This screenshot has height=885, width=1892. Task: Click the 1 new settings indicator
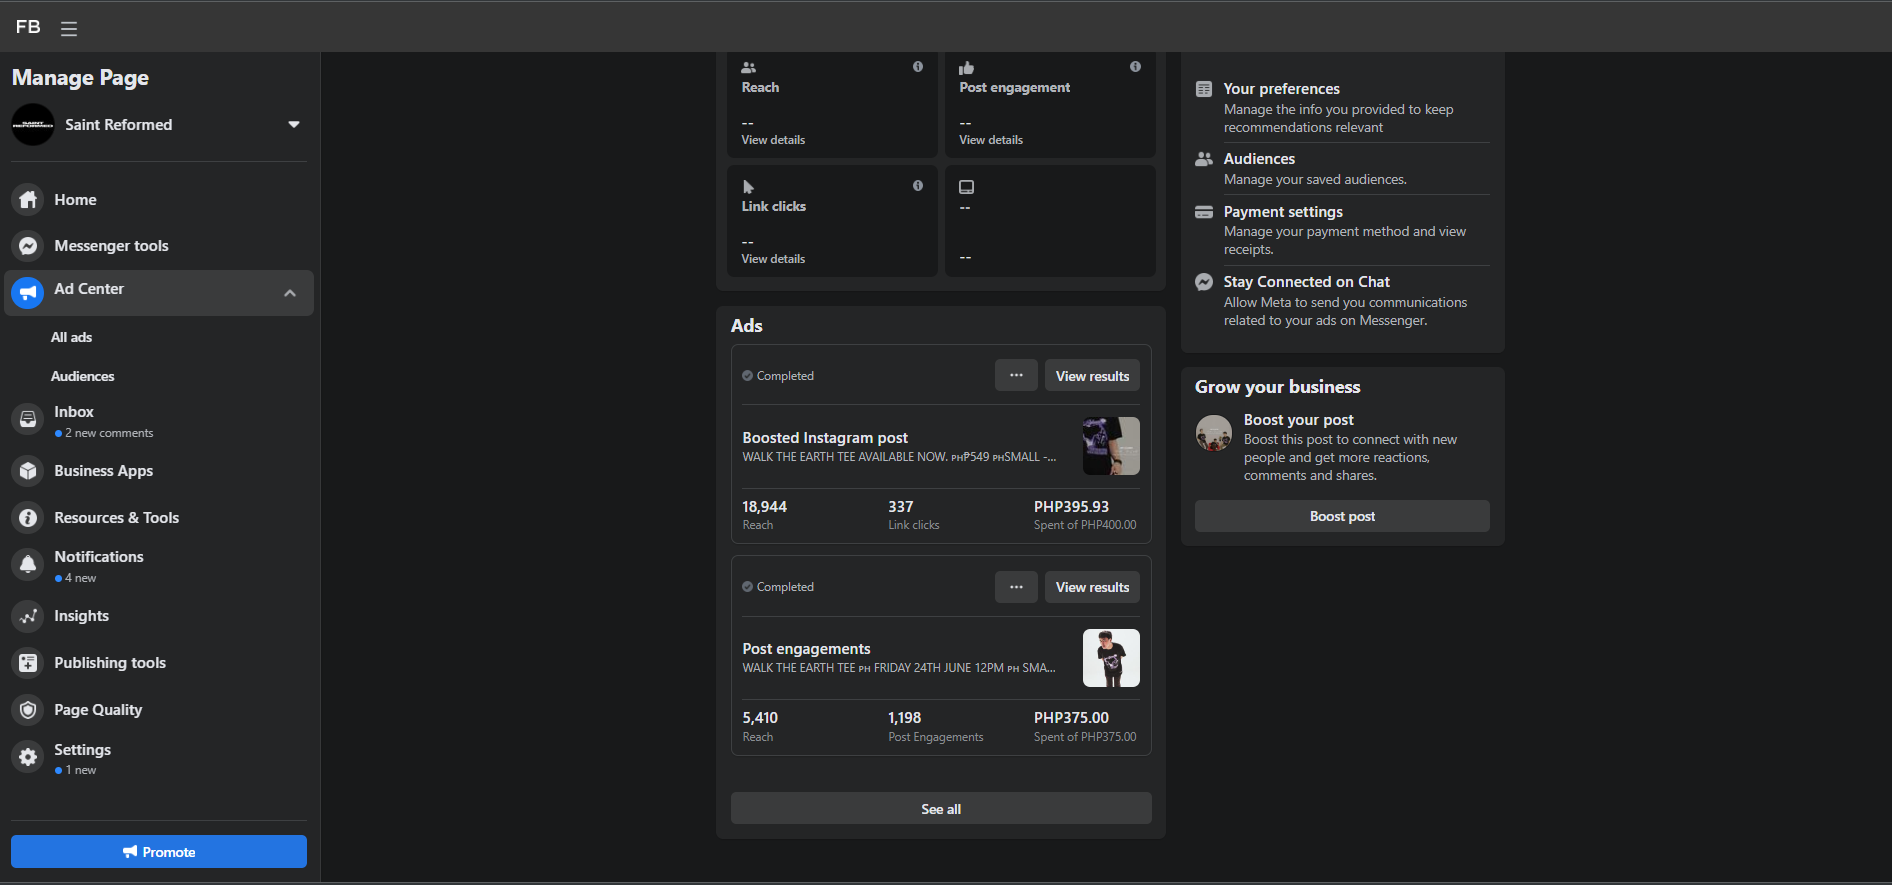click(76, 770)
